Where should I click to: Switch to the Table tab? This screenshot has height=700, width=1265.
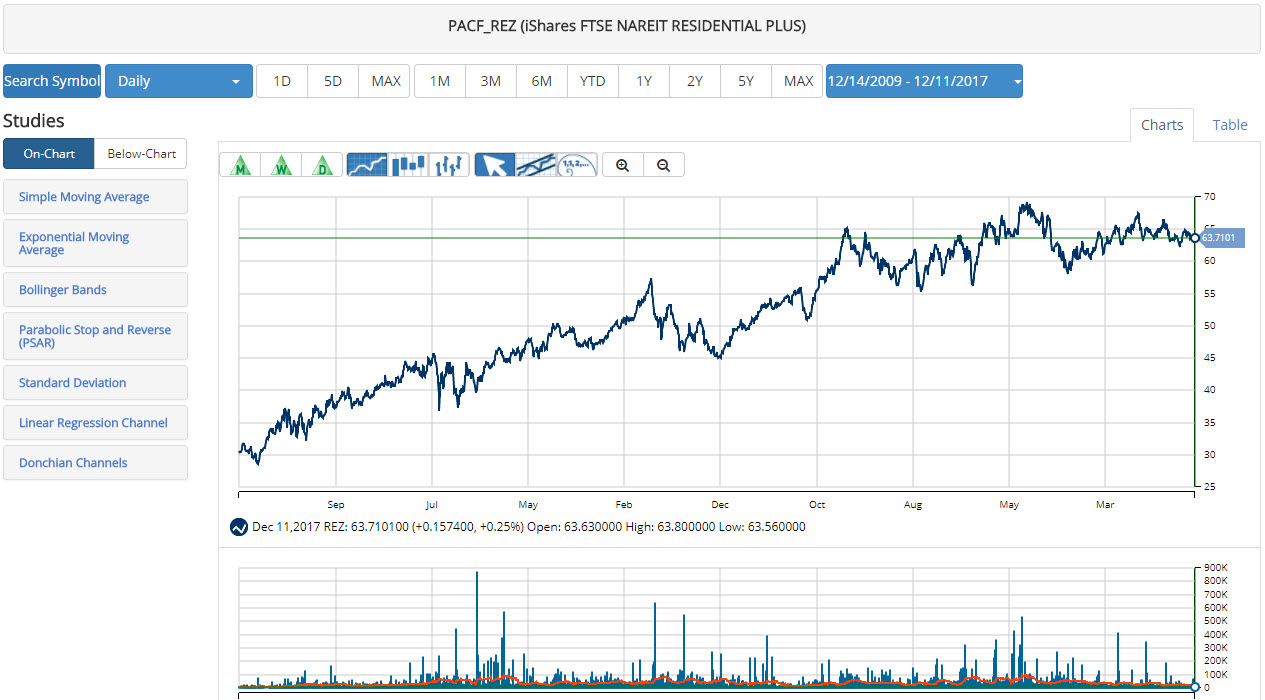click(x=1230, y=125)
